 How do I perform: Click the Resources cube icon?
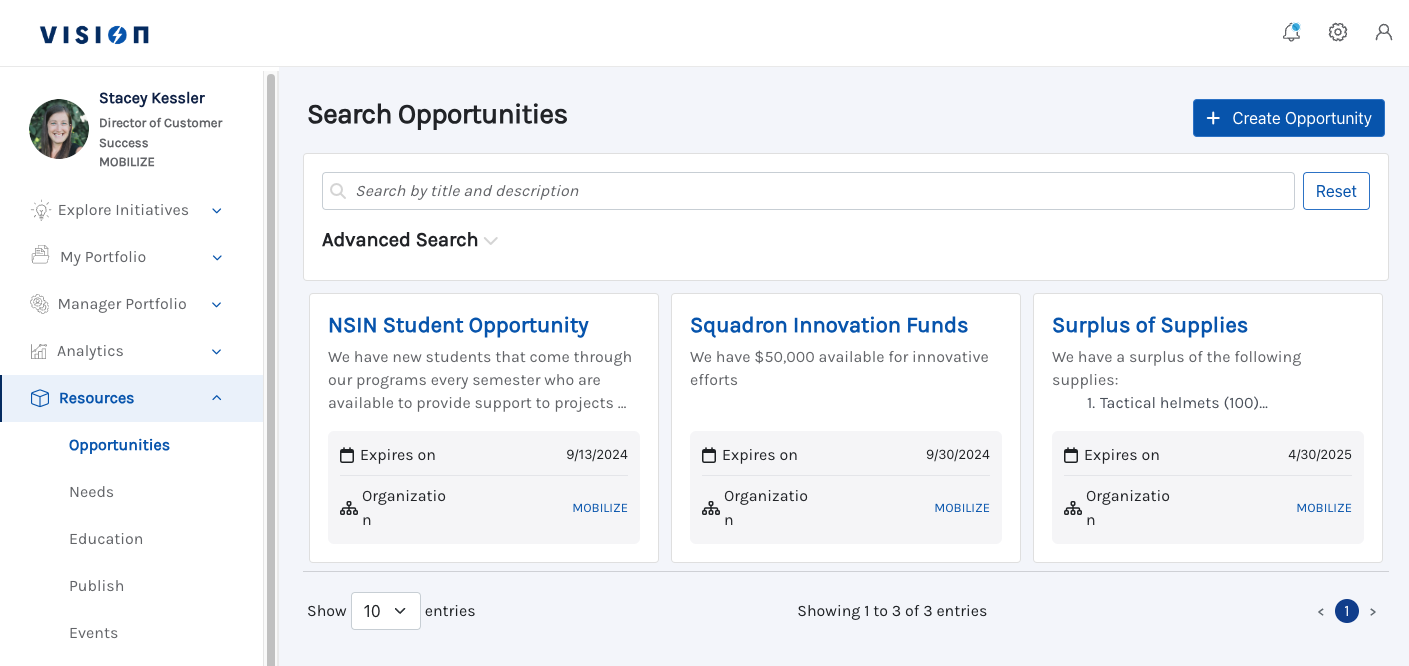tap(40, 398)
